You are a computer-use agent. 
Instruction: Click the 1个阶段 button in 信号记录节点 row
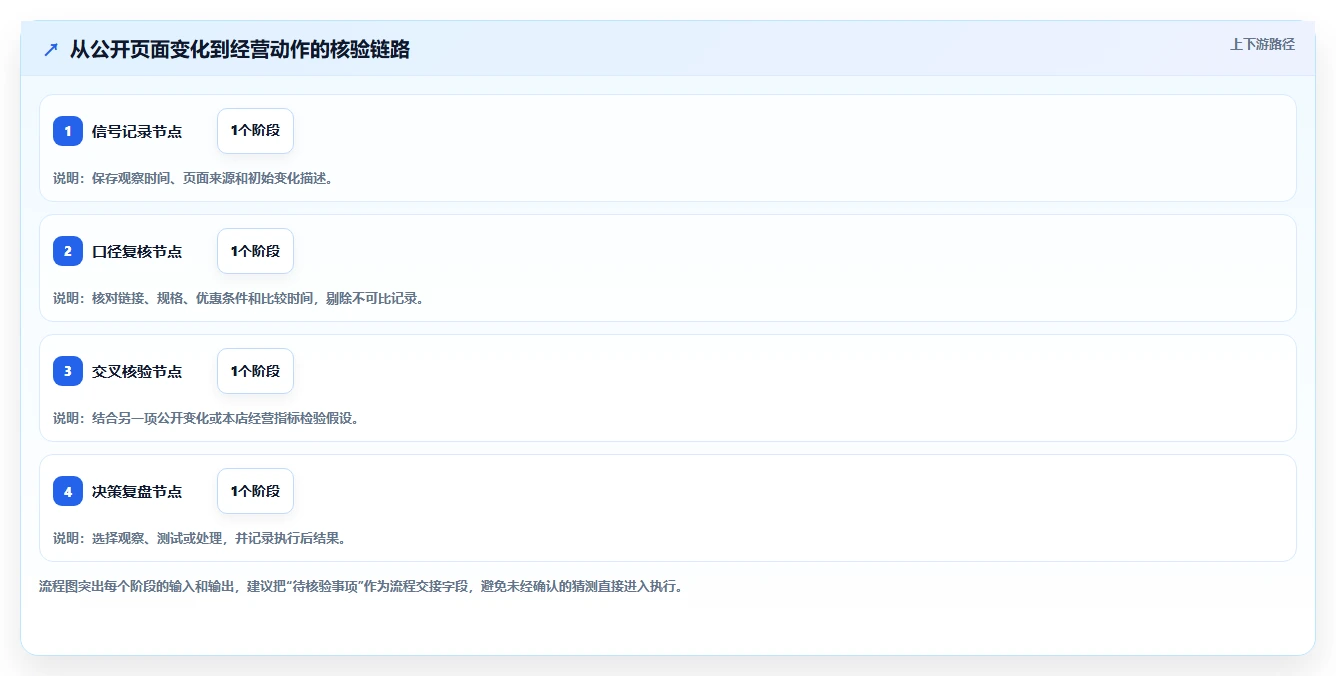tap(255, 131)
